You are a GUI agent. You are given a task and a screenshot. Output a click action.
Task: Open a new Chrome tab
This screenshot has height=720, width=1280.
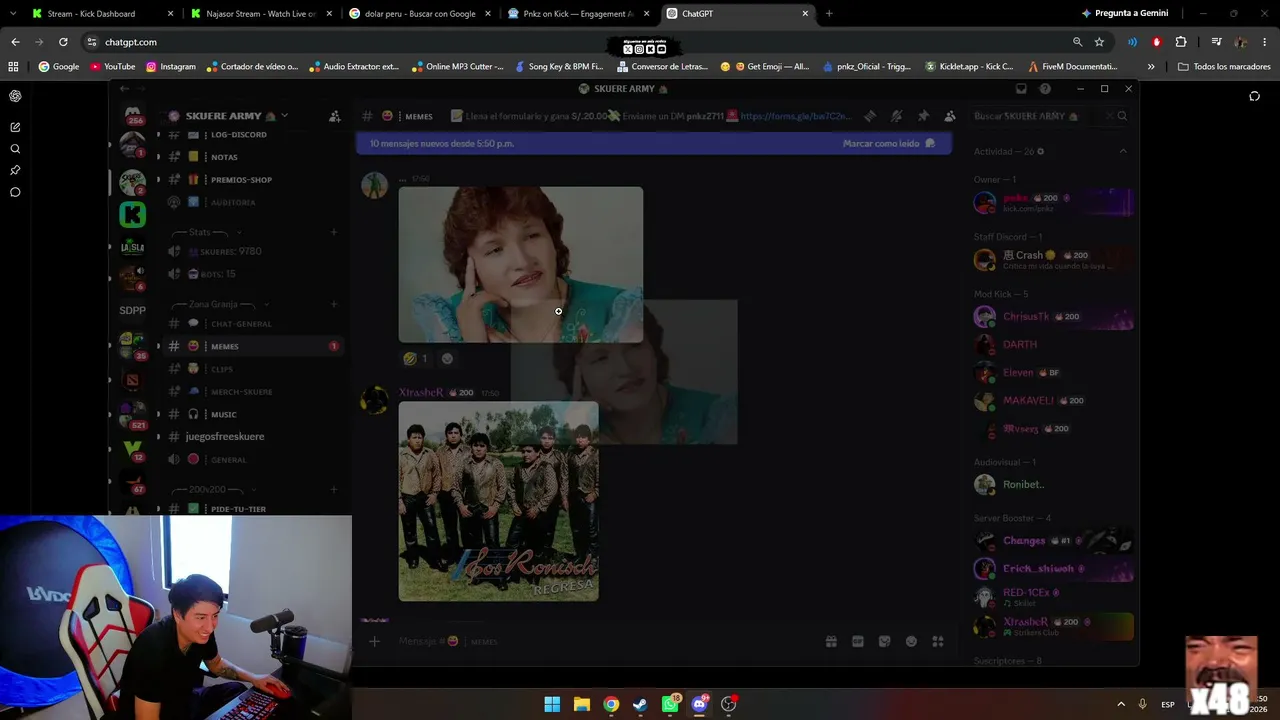829,14
